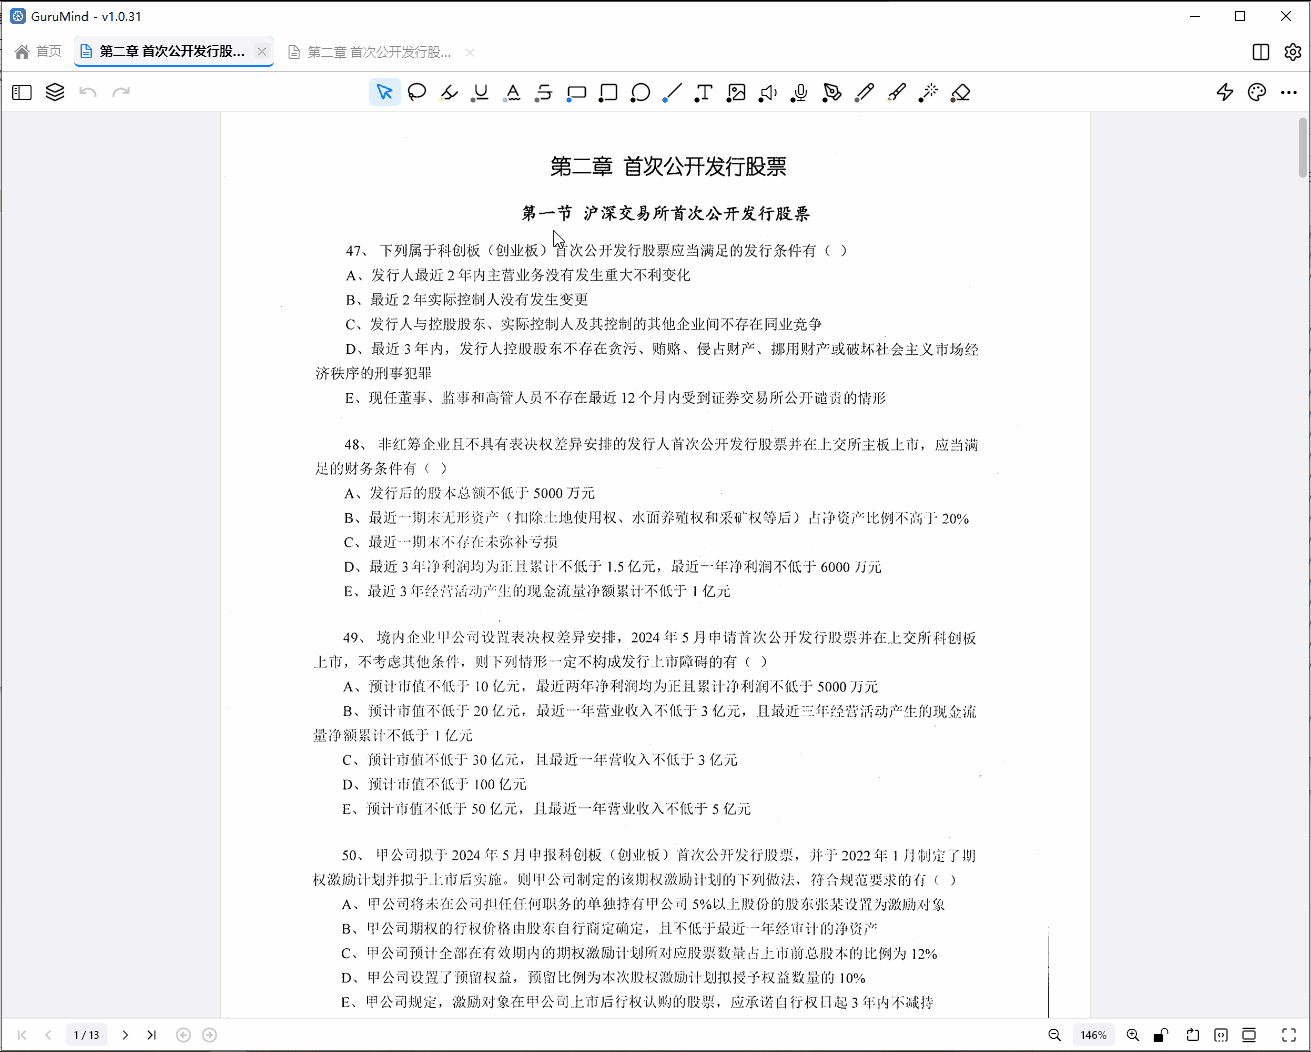Viewport: 1311px width, 1052px height.
Task: Toggle the unlock padlock icon
Action: (x=1161, y=1035)
